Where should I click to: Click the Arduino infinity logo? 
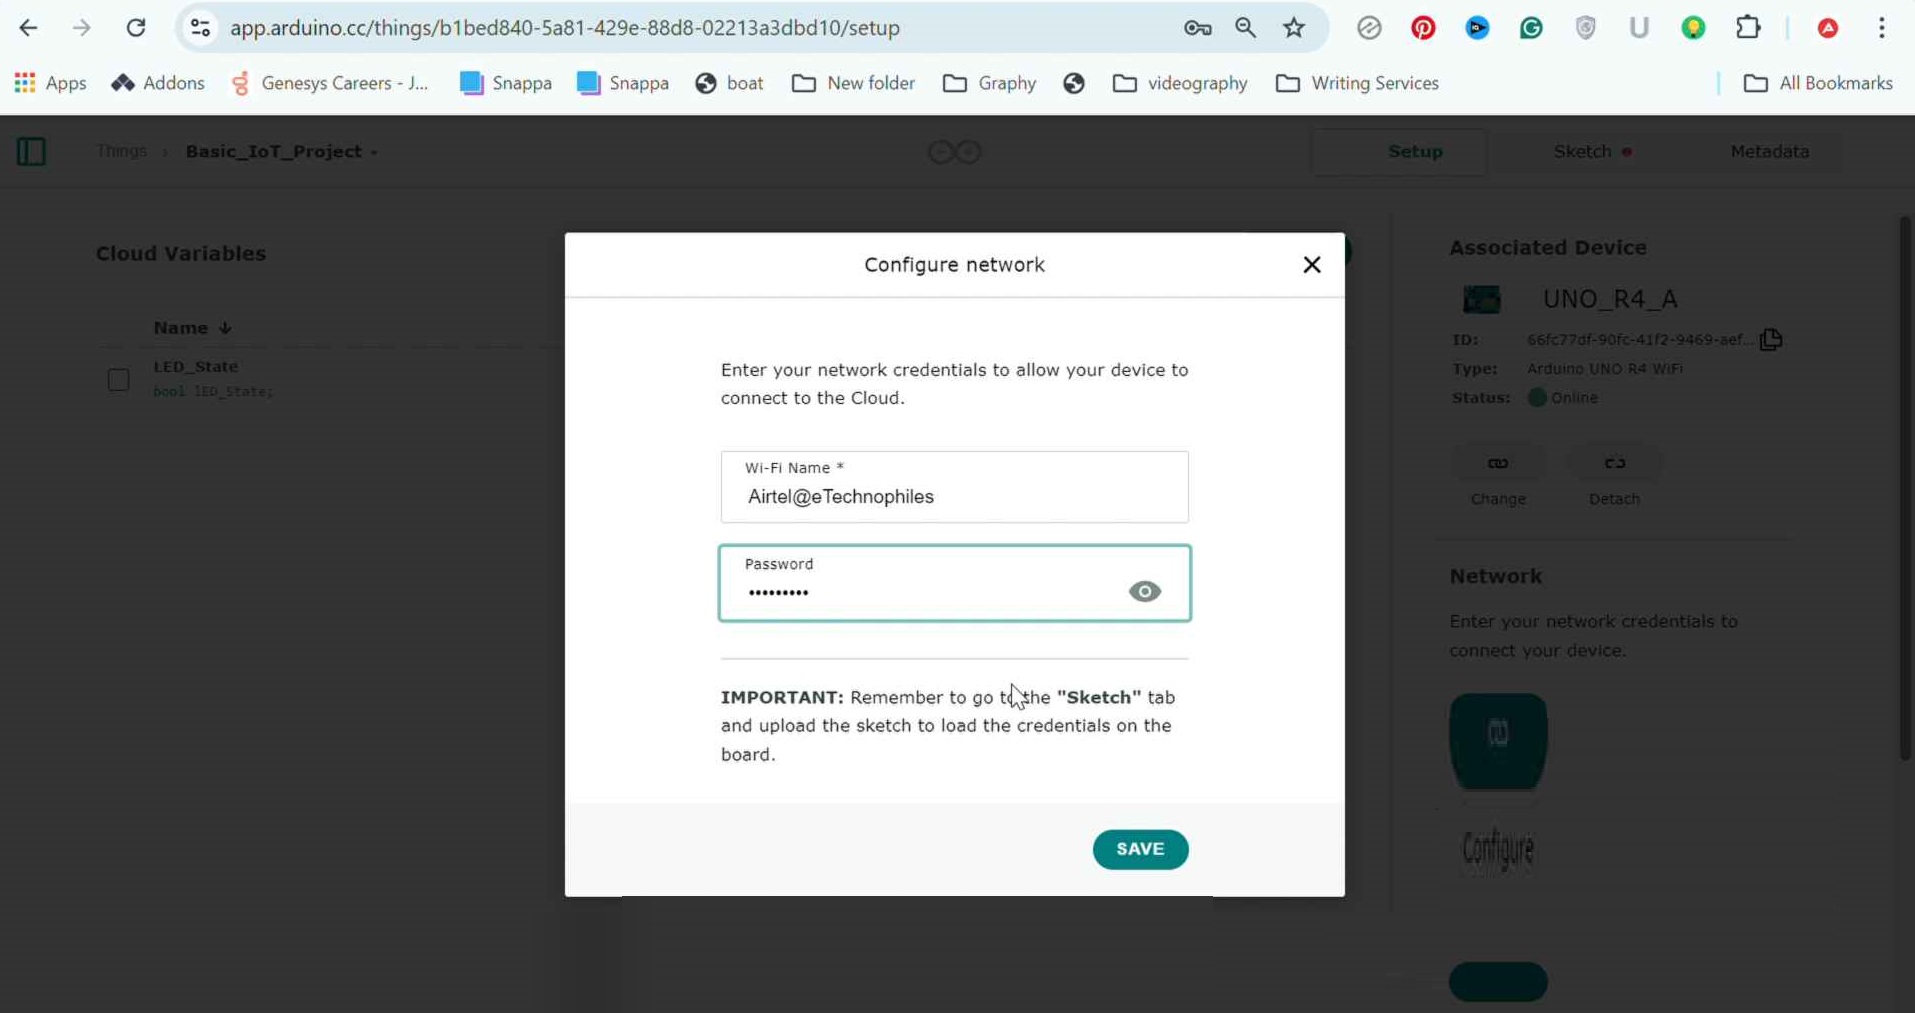pos(955,152)
